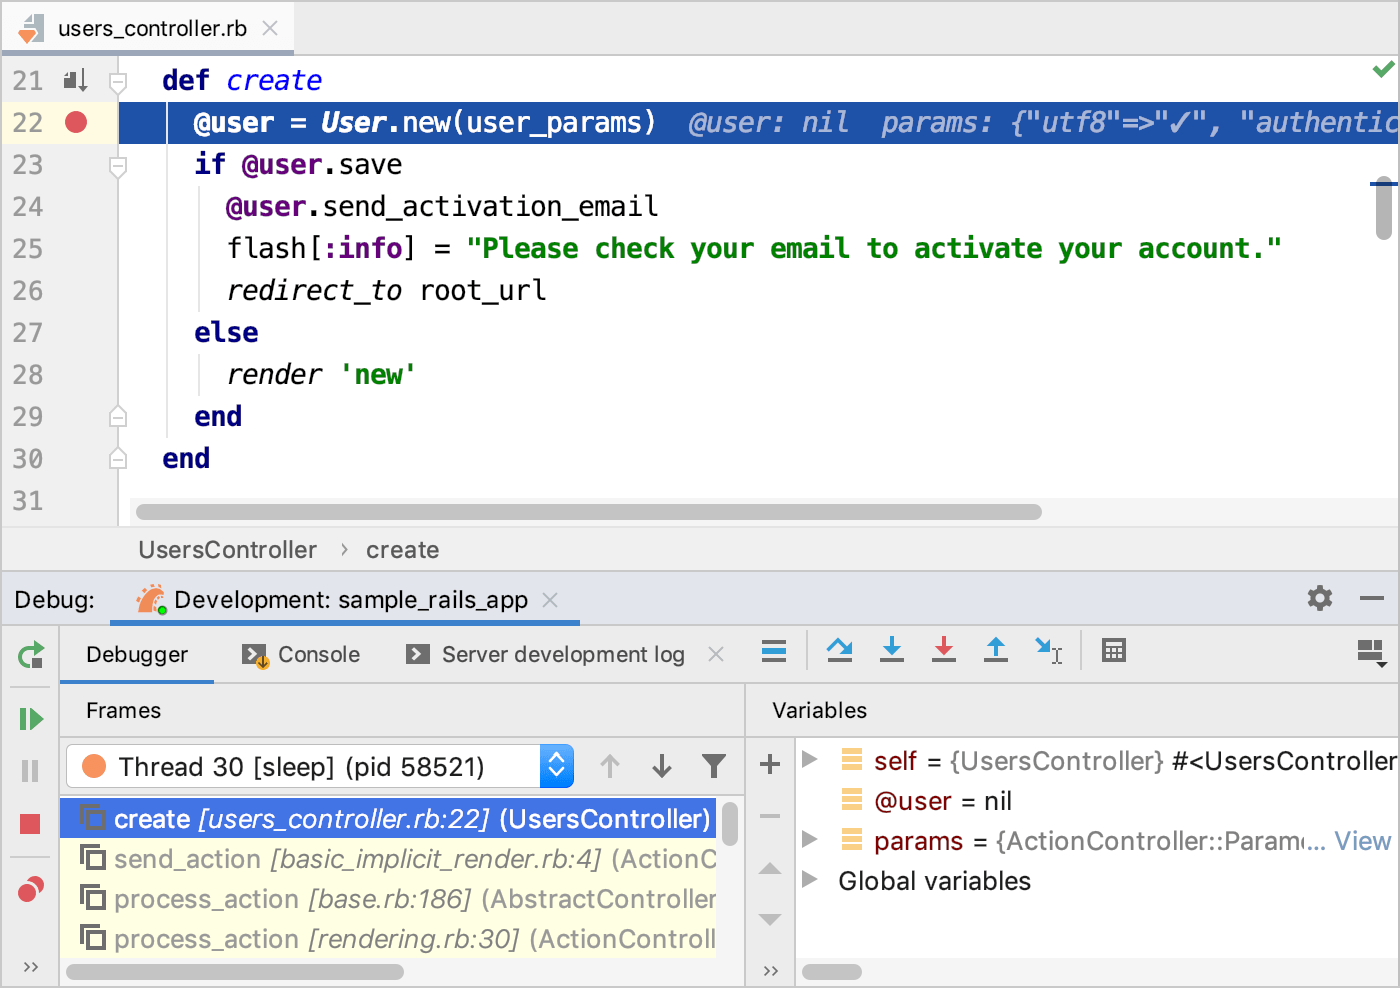Switch to the Console tab

[302, 655]
